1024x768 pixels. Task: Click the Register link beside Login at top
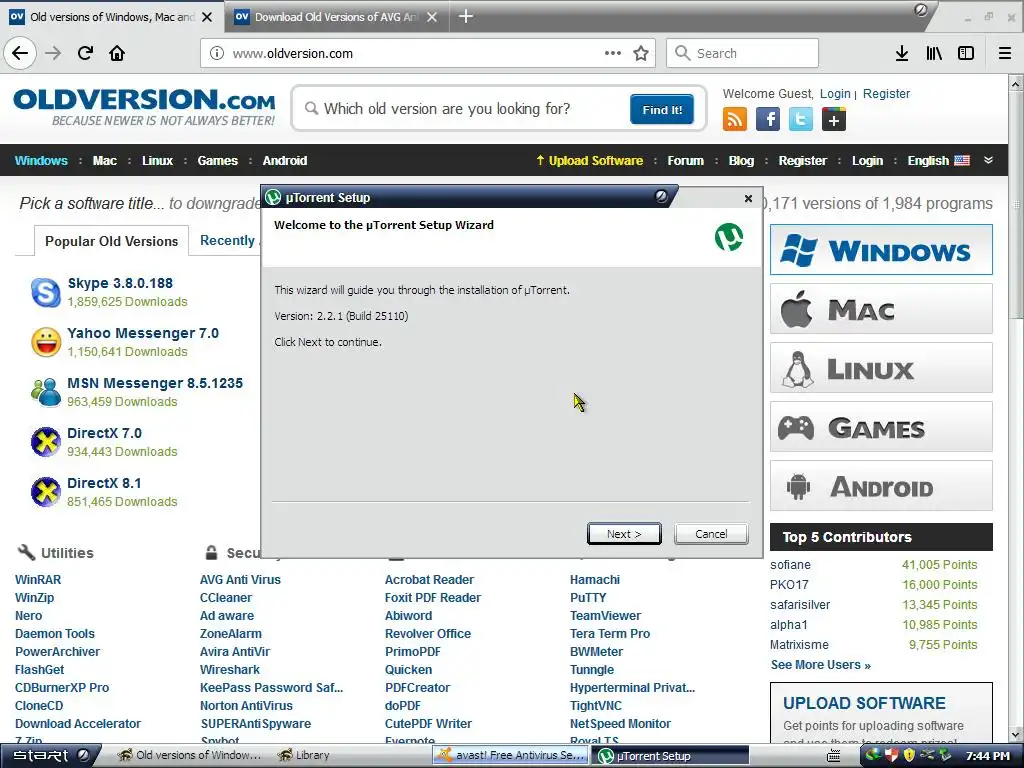(886, 93)
